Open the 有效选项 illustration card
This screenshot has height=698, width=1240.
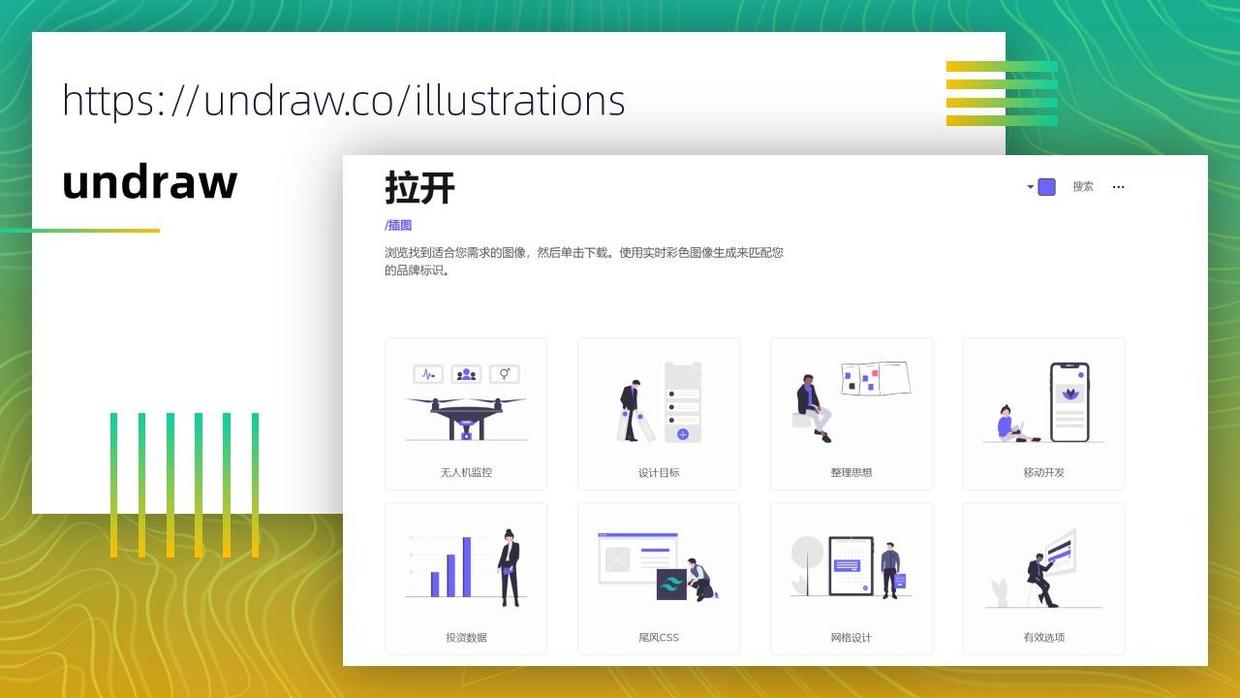click(x=1044, y=579)
